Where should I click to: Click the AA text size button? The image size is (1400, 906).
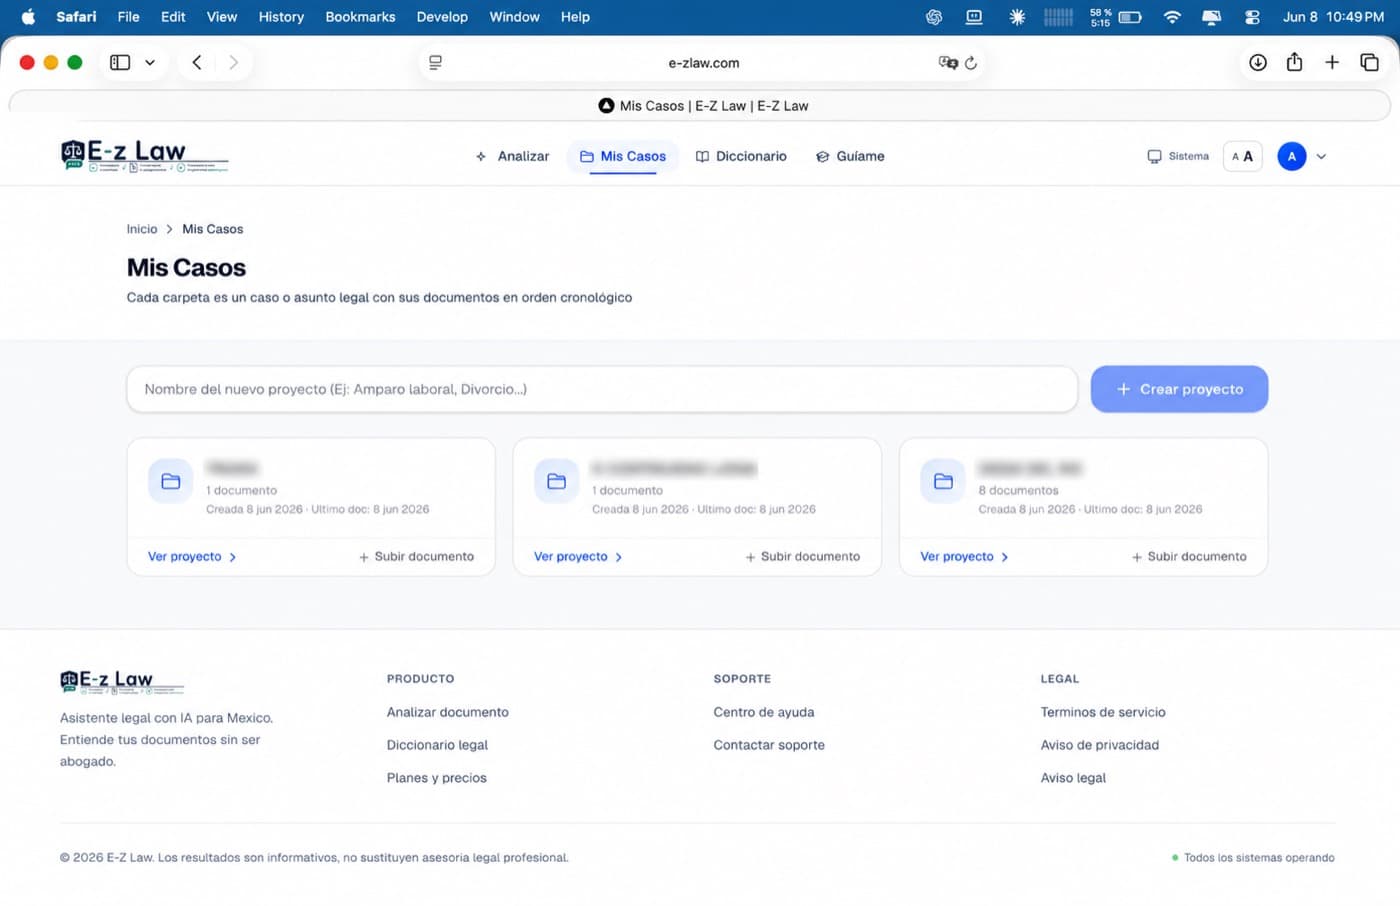[1242, 156]
